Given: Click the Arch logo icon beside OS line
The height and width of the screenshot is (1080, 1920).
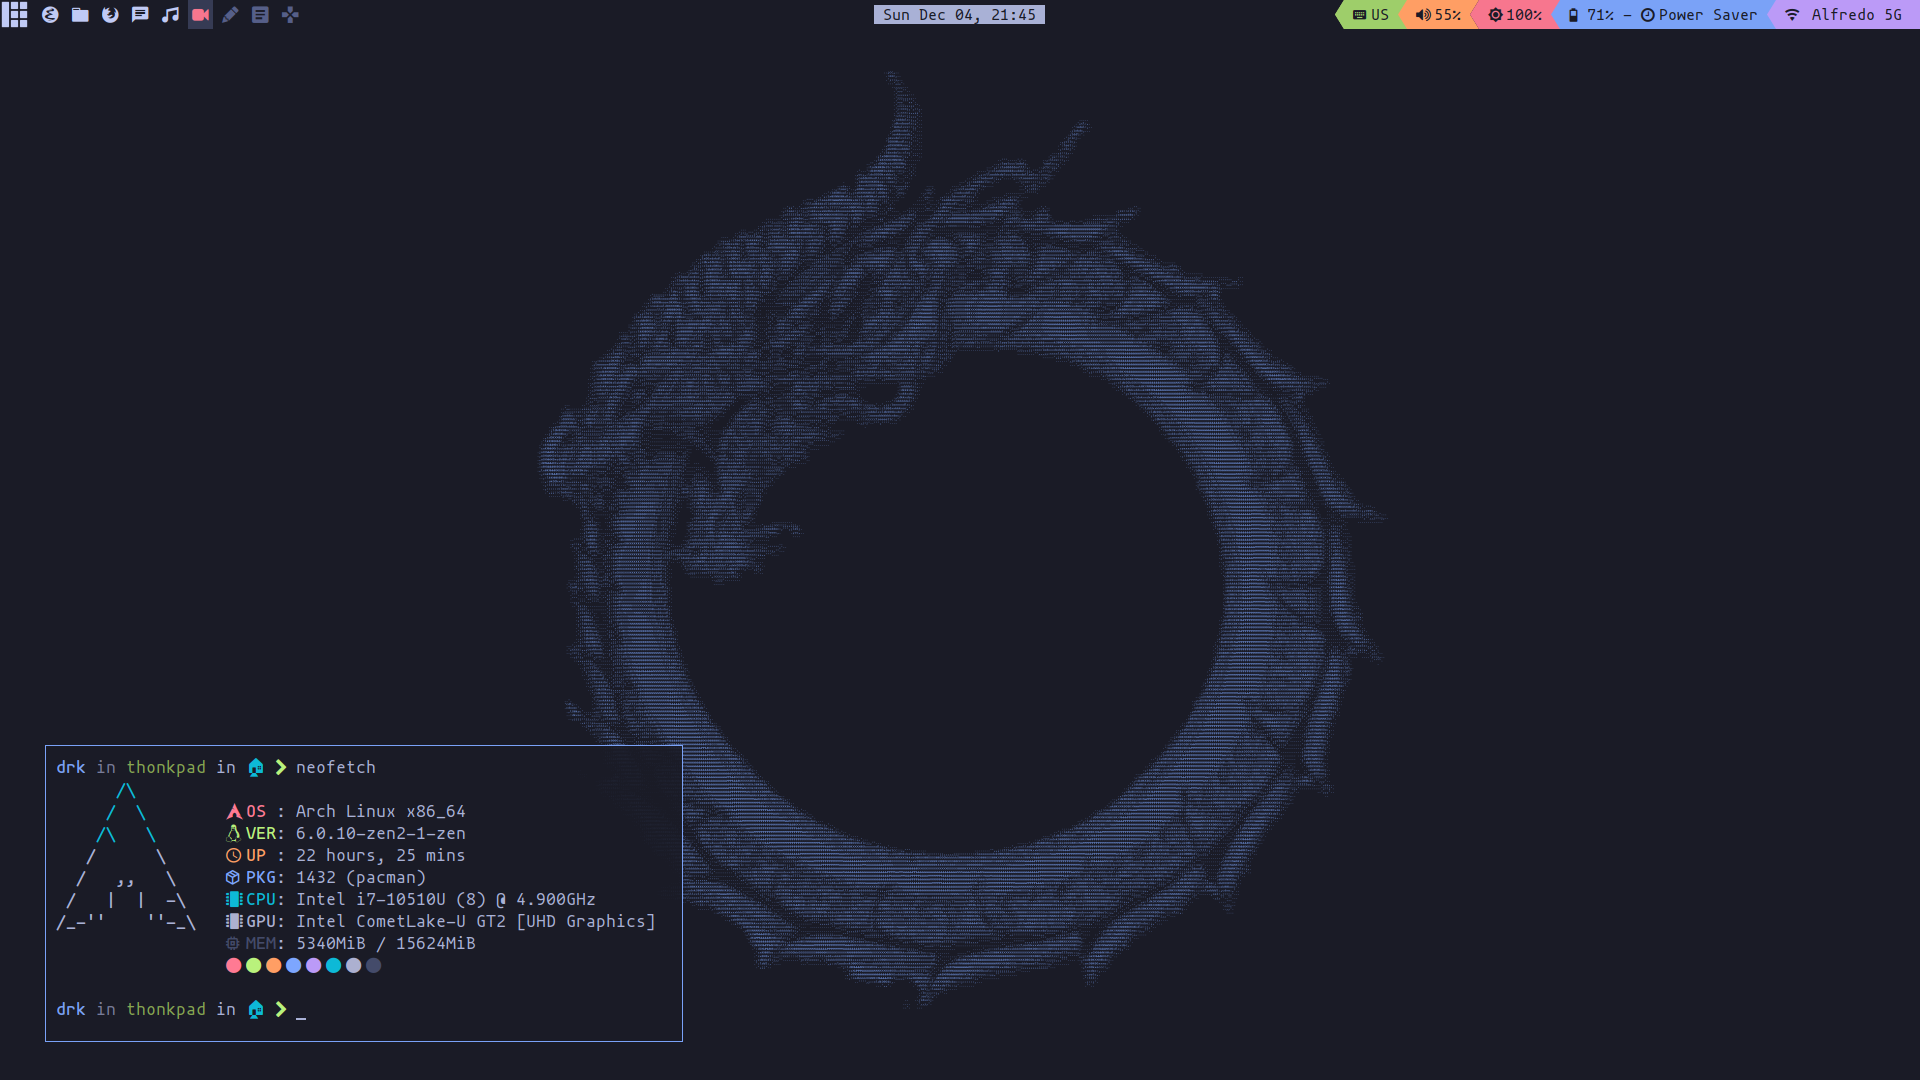Looking at the screenshot, I should tap(234, 811).
